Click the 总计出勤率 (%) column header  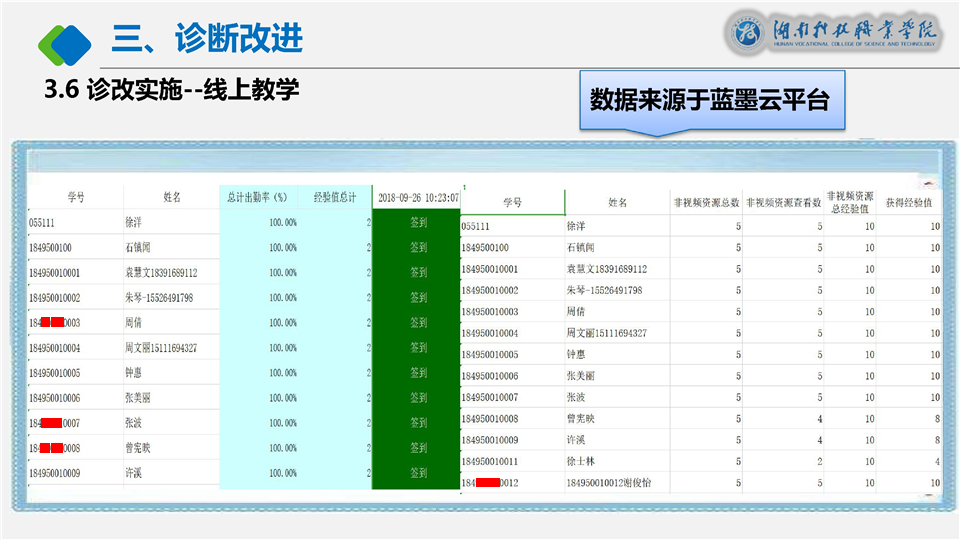pyautogui.click(x=257, y=197)
